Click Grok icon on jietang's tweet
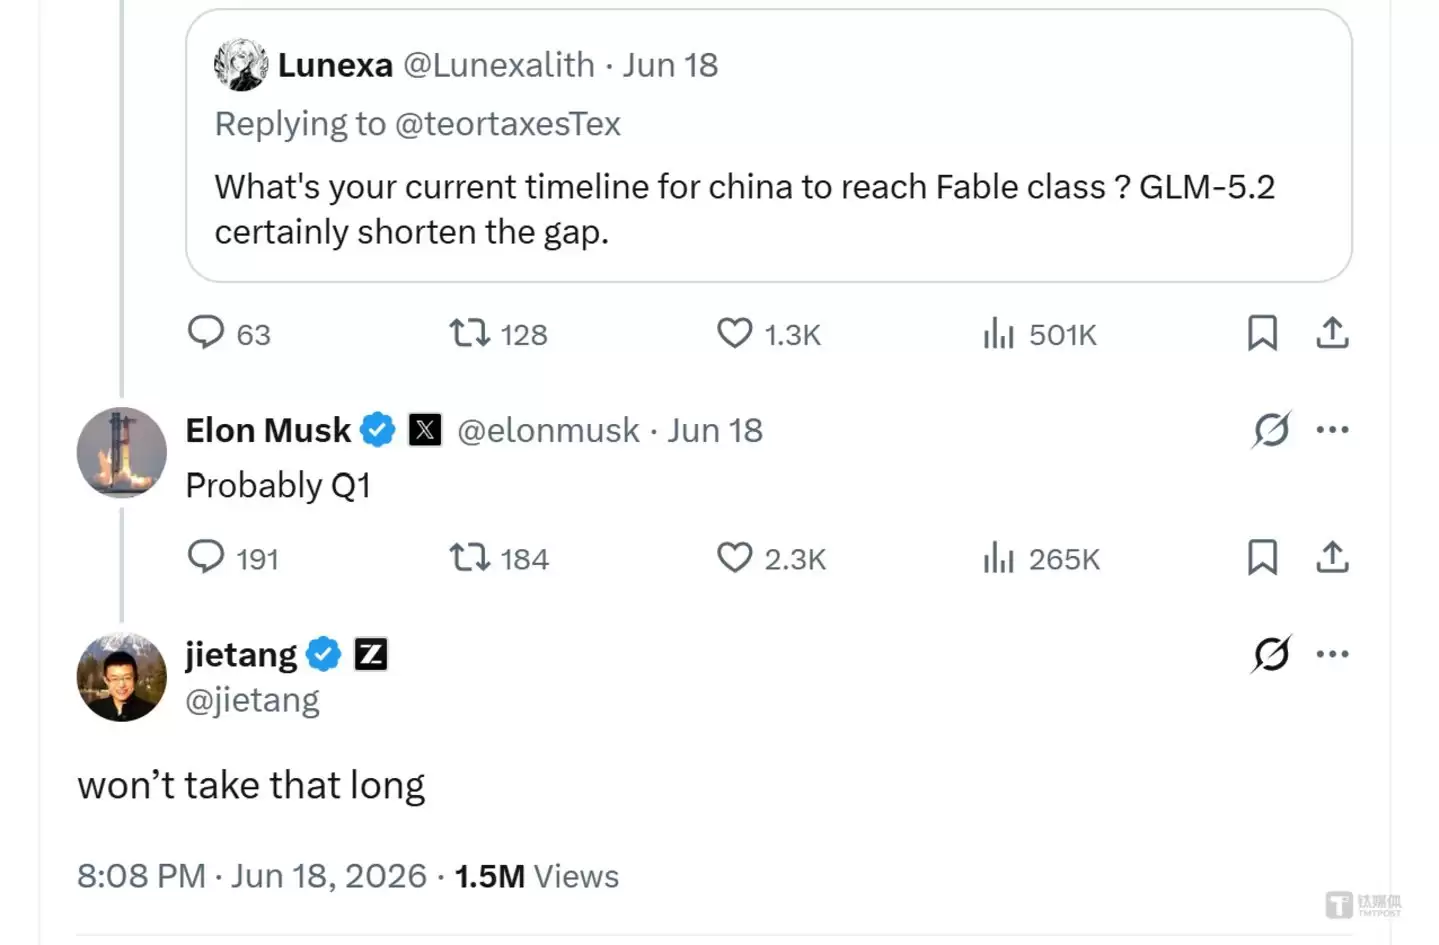Screen dimensions: 1439x945 (1271, 654)
